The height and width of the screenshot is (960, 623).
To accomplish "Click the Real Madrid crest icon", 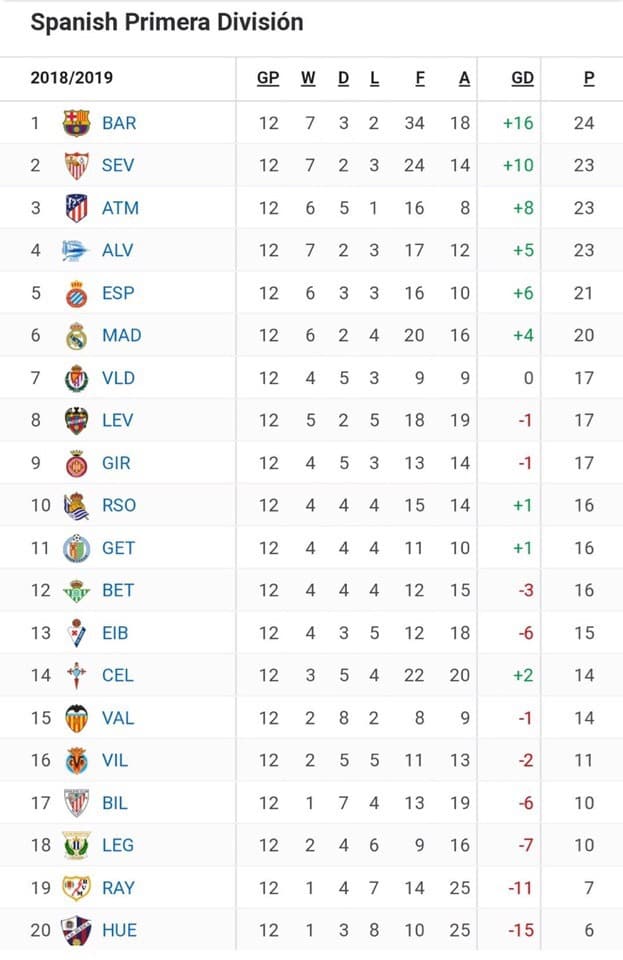I will coord(76,336).
